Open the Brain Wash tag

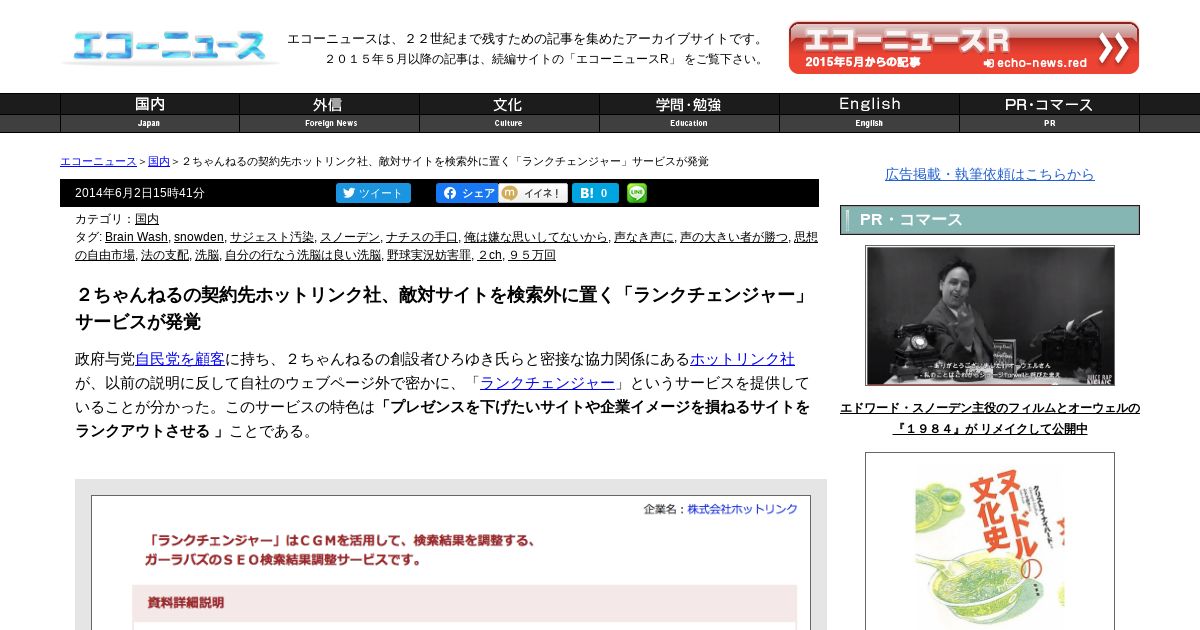[x=136, y=237]
